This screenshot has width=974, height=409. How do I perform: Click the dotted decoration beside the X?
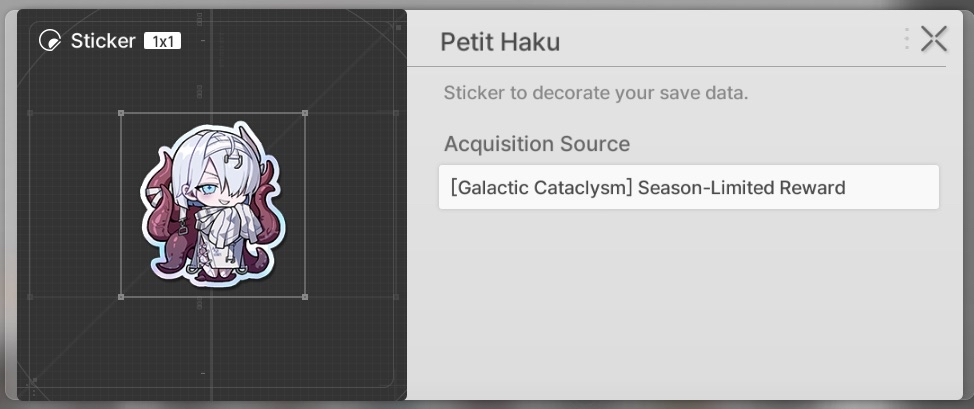click(x=907, y=39)
